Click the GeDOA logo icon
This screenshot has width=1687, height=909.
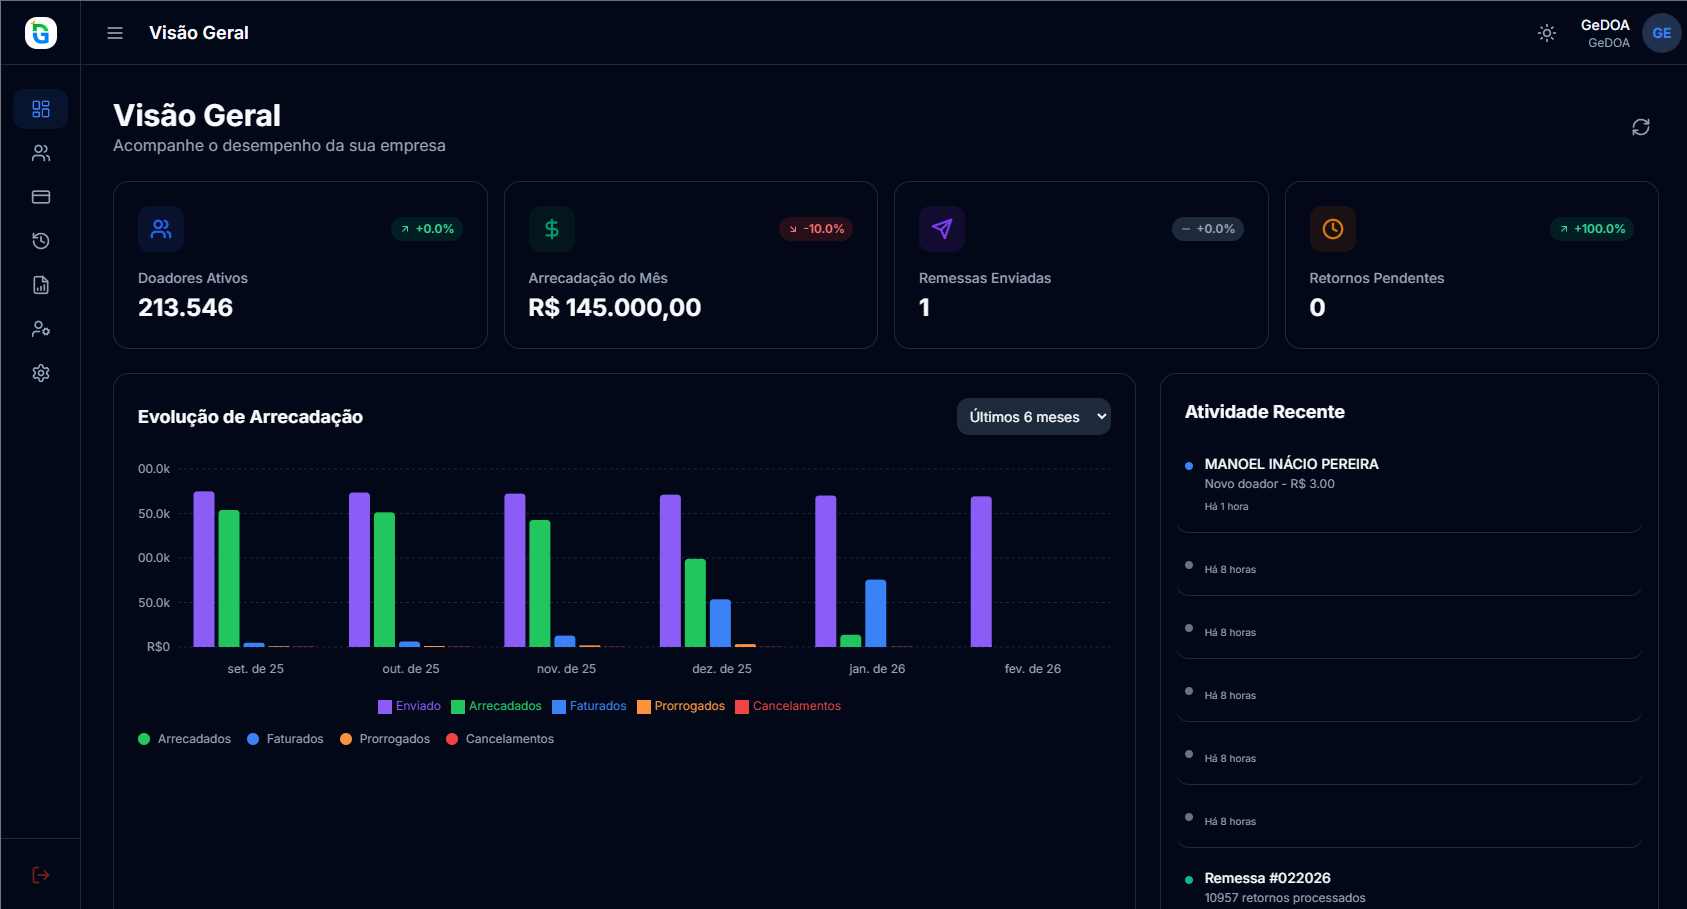click(41, 33)
